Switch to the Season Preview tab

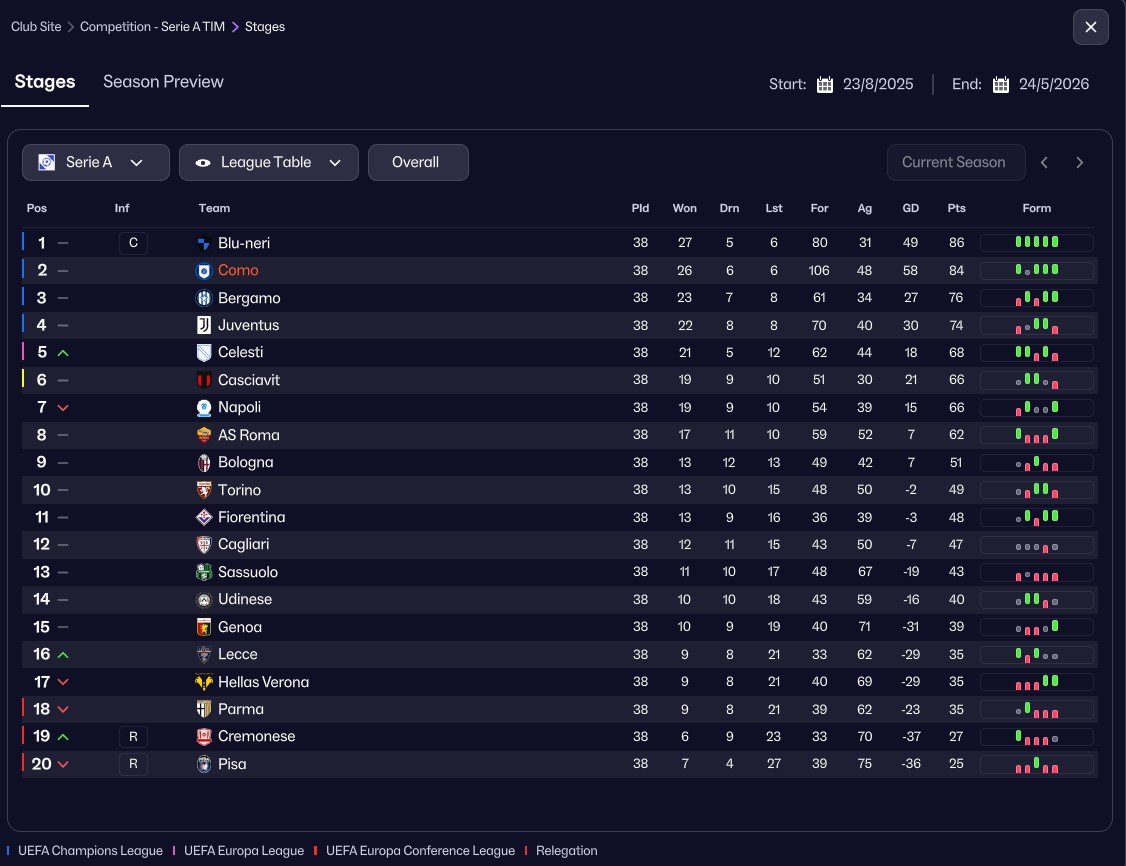click(x=163, y=82)
